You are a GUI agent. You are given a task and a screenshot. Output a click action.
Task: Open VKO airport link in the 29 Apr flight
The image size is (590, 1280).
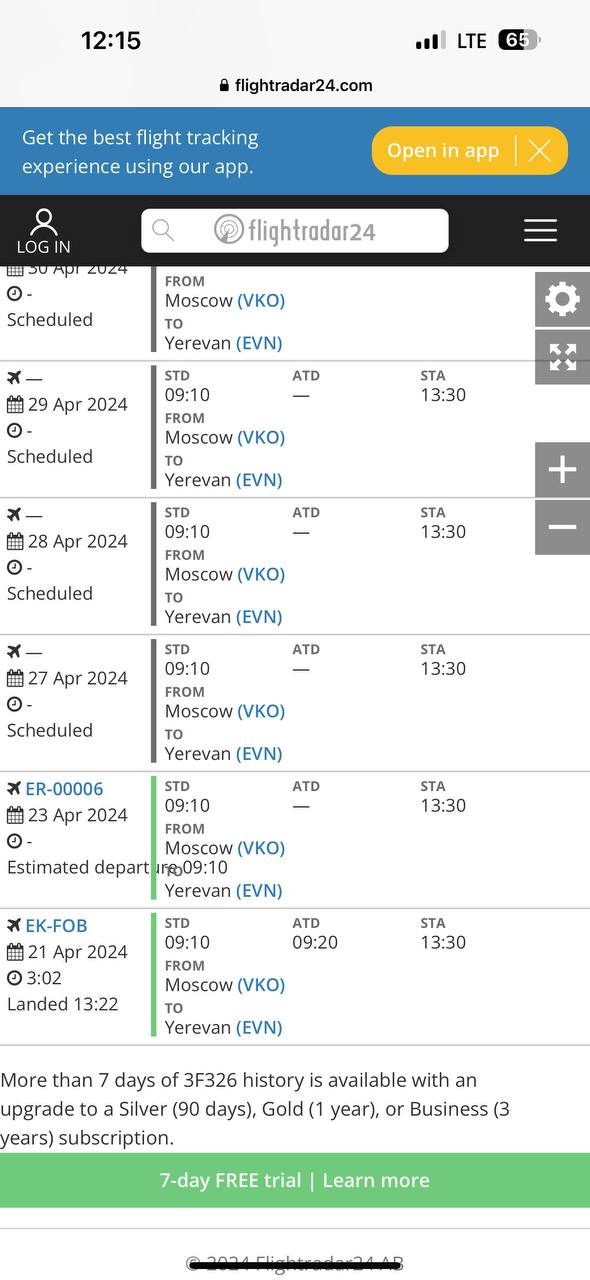(x=261, y=437)
